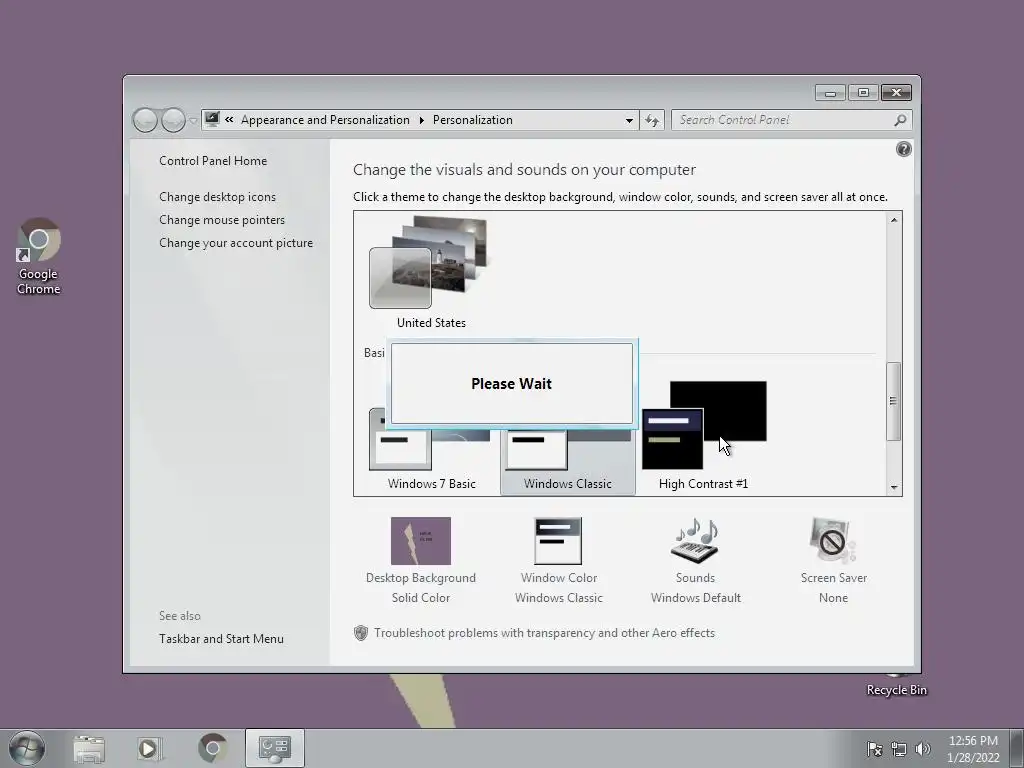Image resolution: width=1024 pixels, height=768 pixels.
Task: Click the Forward navigation arrow button
Action: pyautogui.click(x=173, y=120)
